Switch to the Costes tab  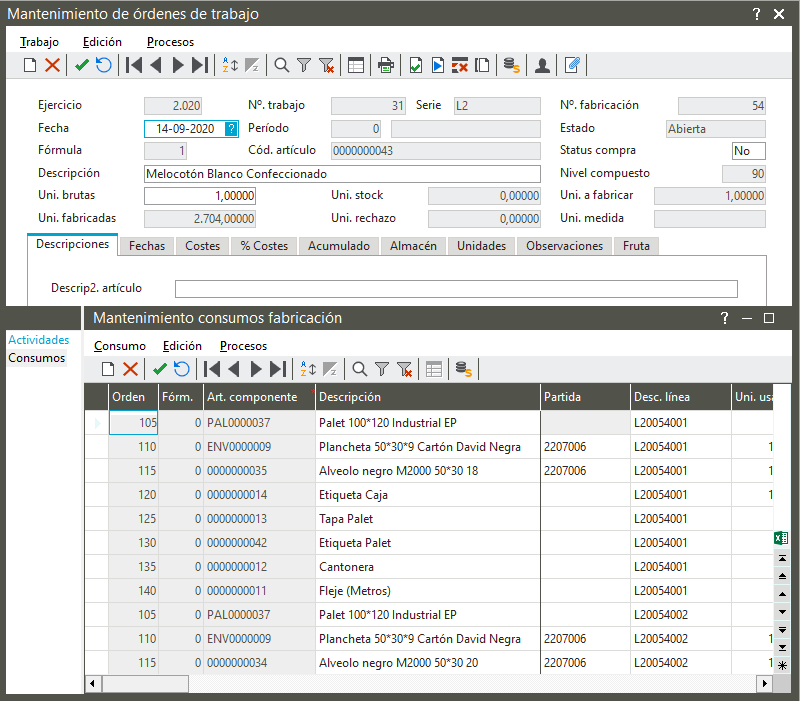coord(202,246)
